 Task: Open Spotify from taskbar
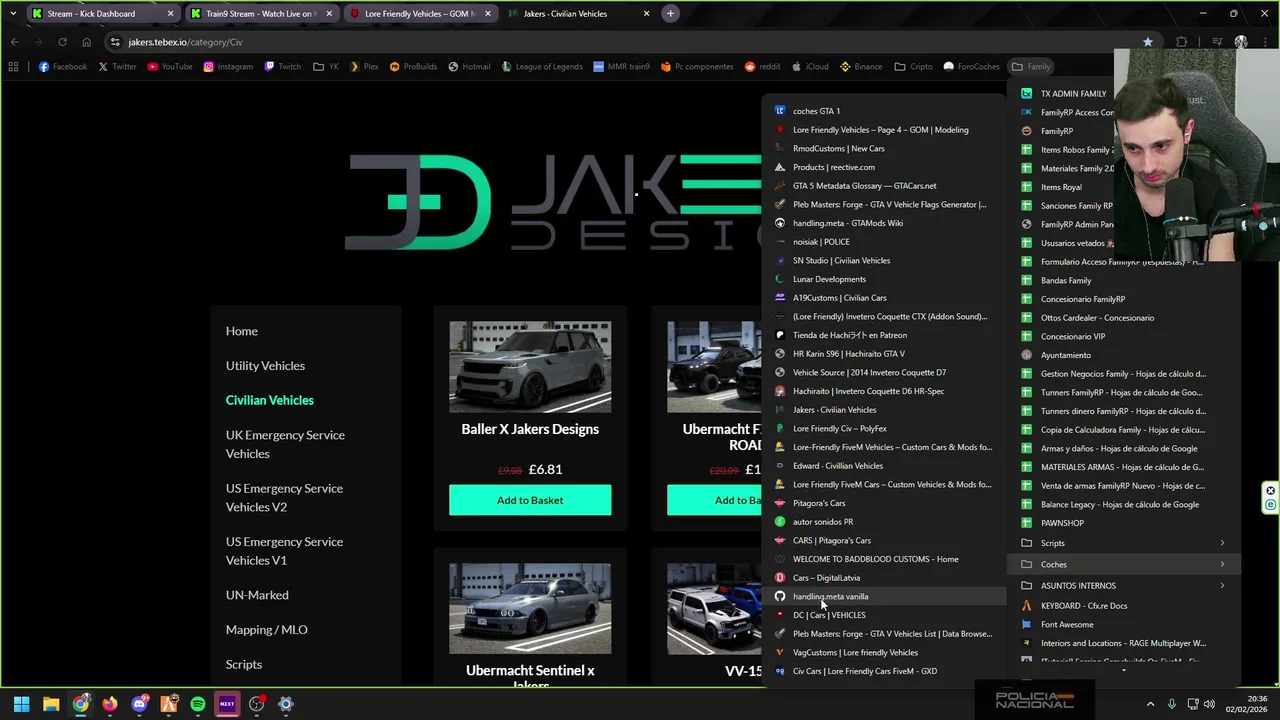point(198,704)
